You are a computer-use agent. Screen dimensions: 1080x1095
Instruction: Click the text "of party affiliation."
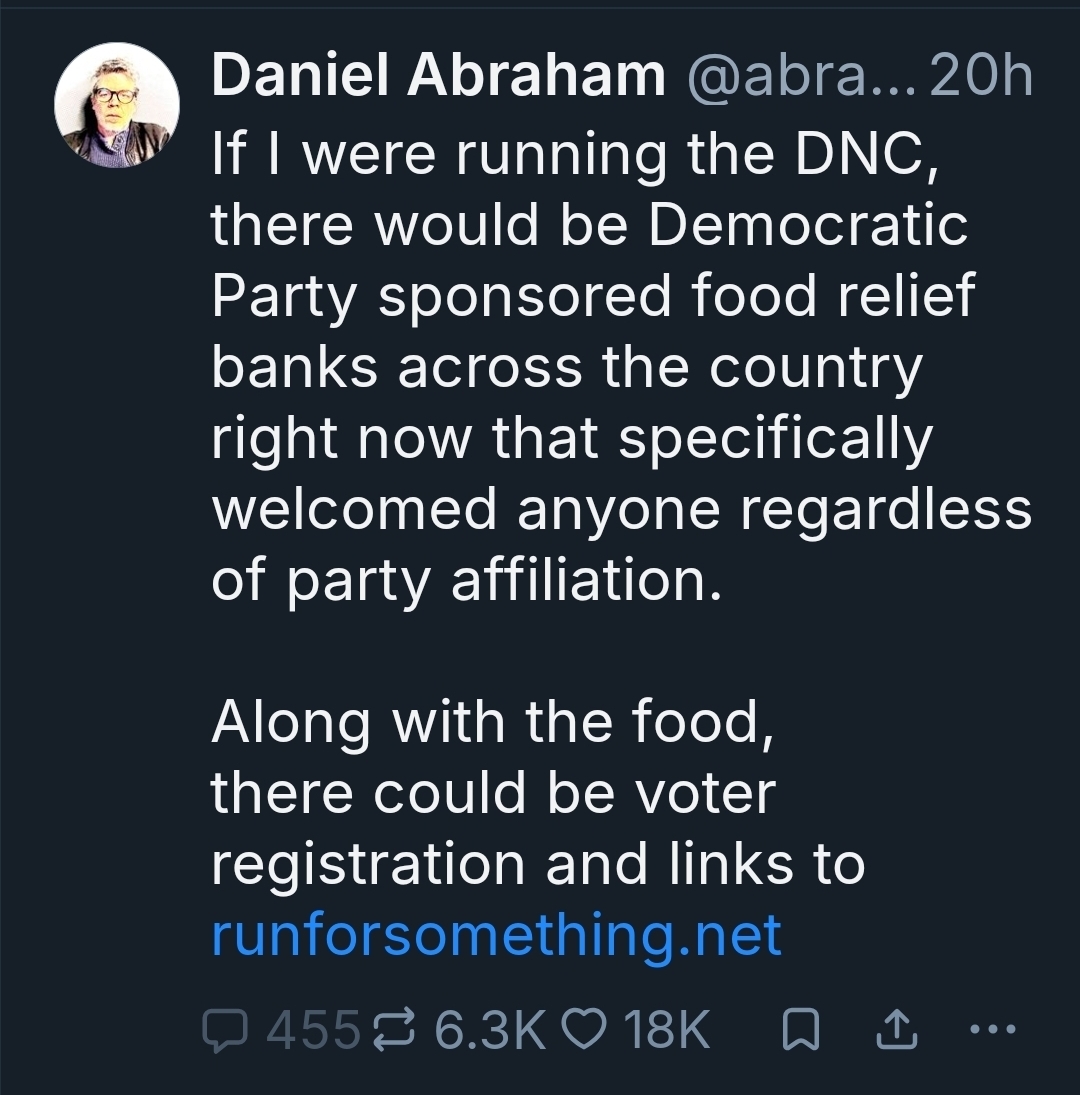pyautogui.click(x=466, y=580)
